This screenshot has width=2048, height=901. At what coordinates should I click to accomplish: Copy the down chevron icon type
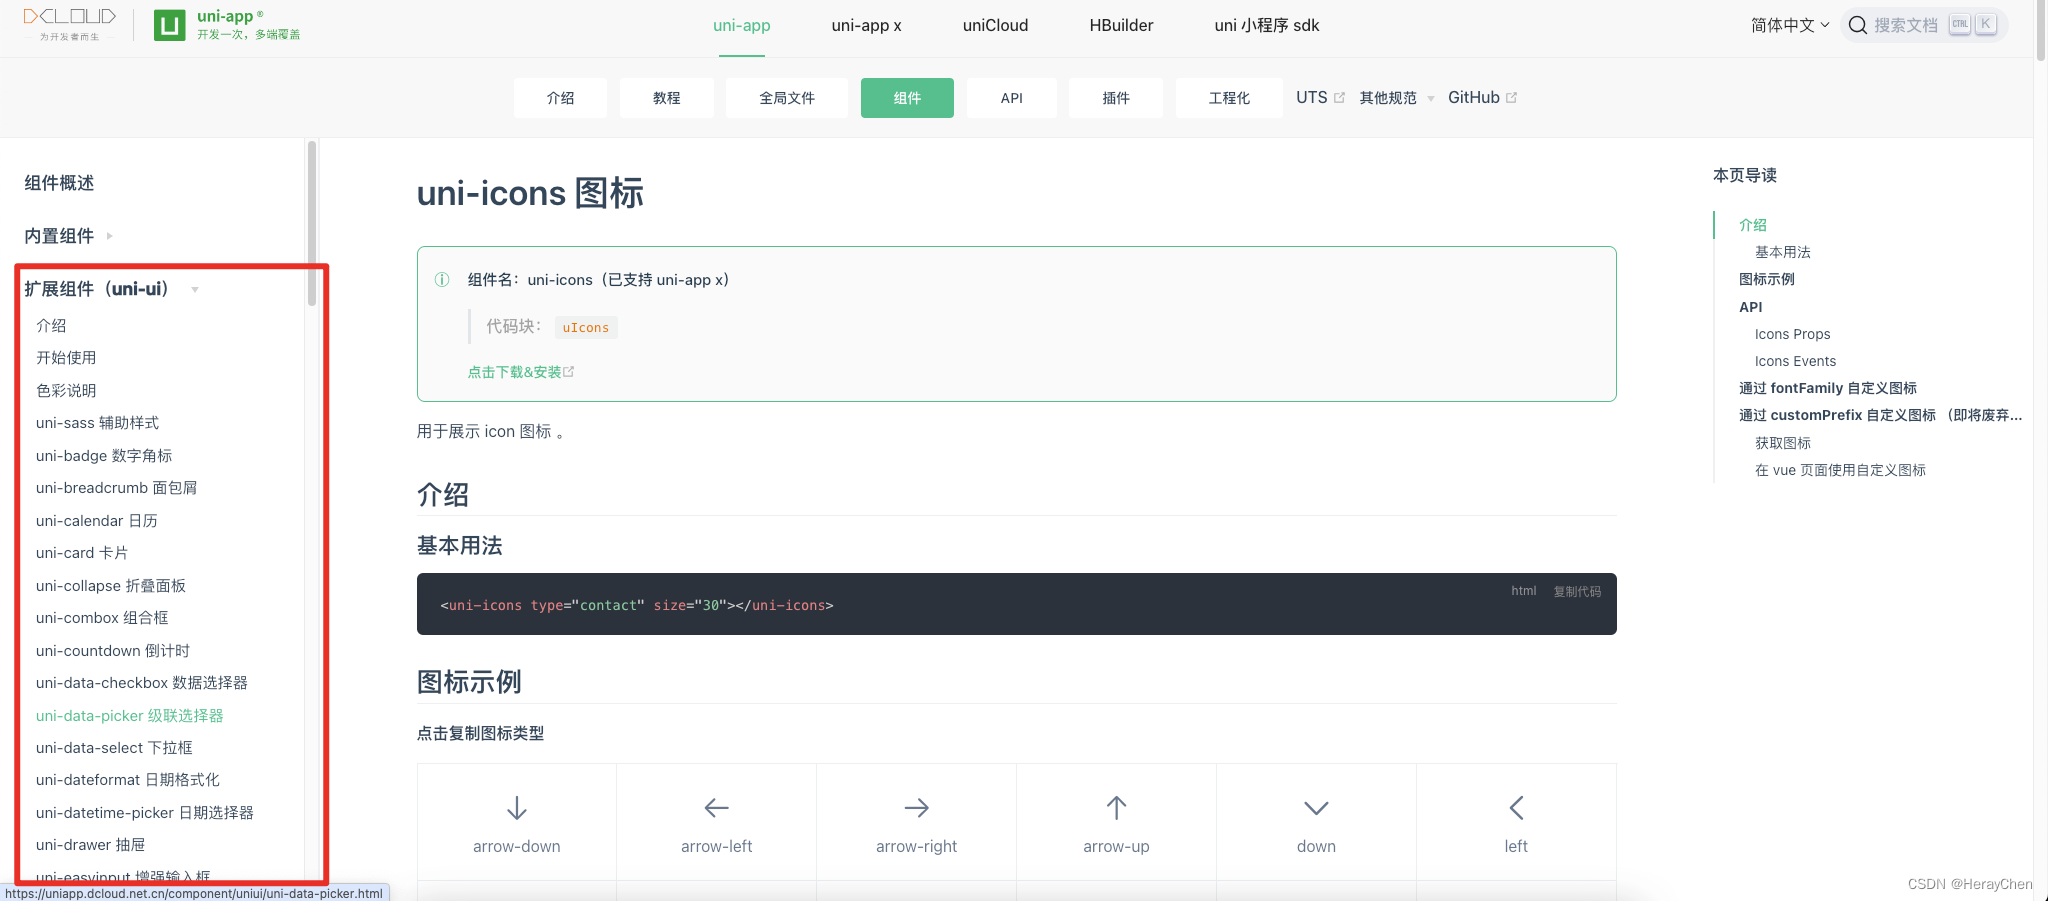click(x=1316, y=823)
